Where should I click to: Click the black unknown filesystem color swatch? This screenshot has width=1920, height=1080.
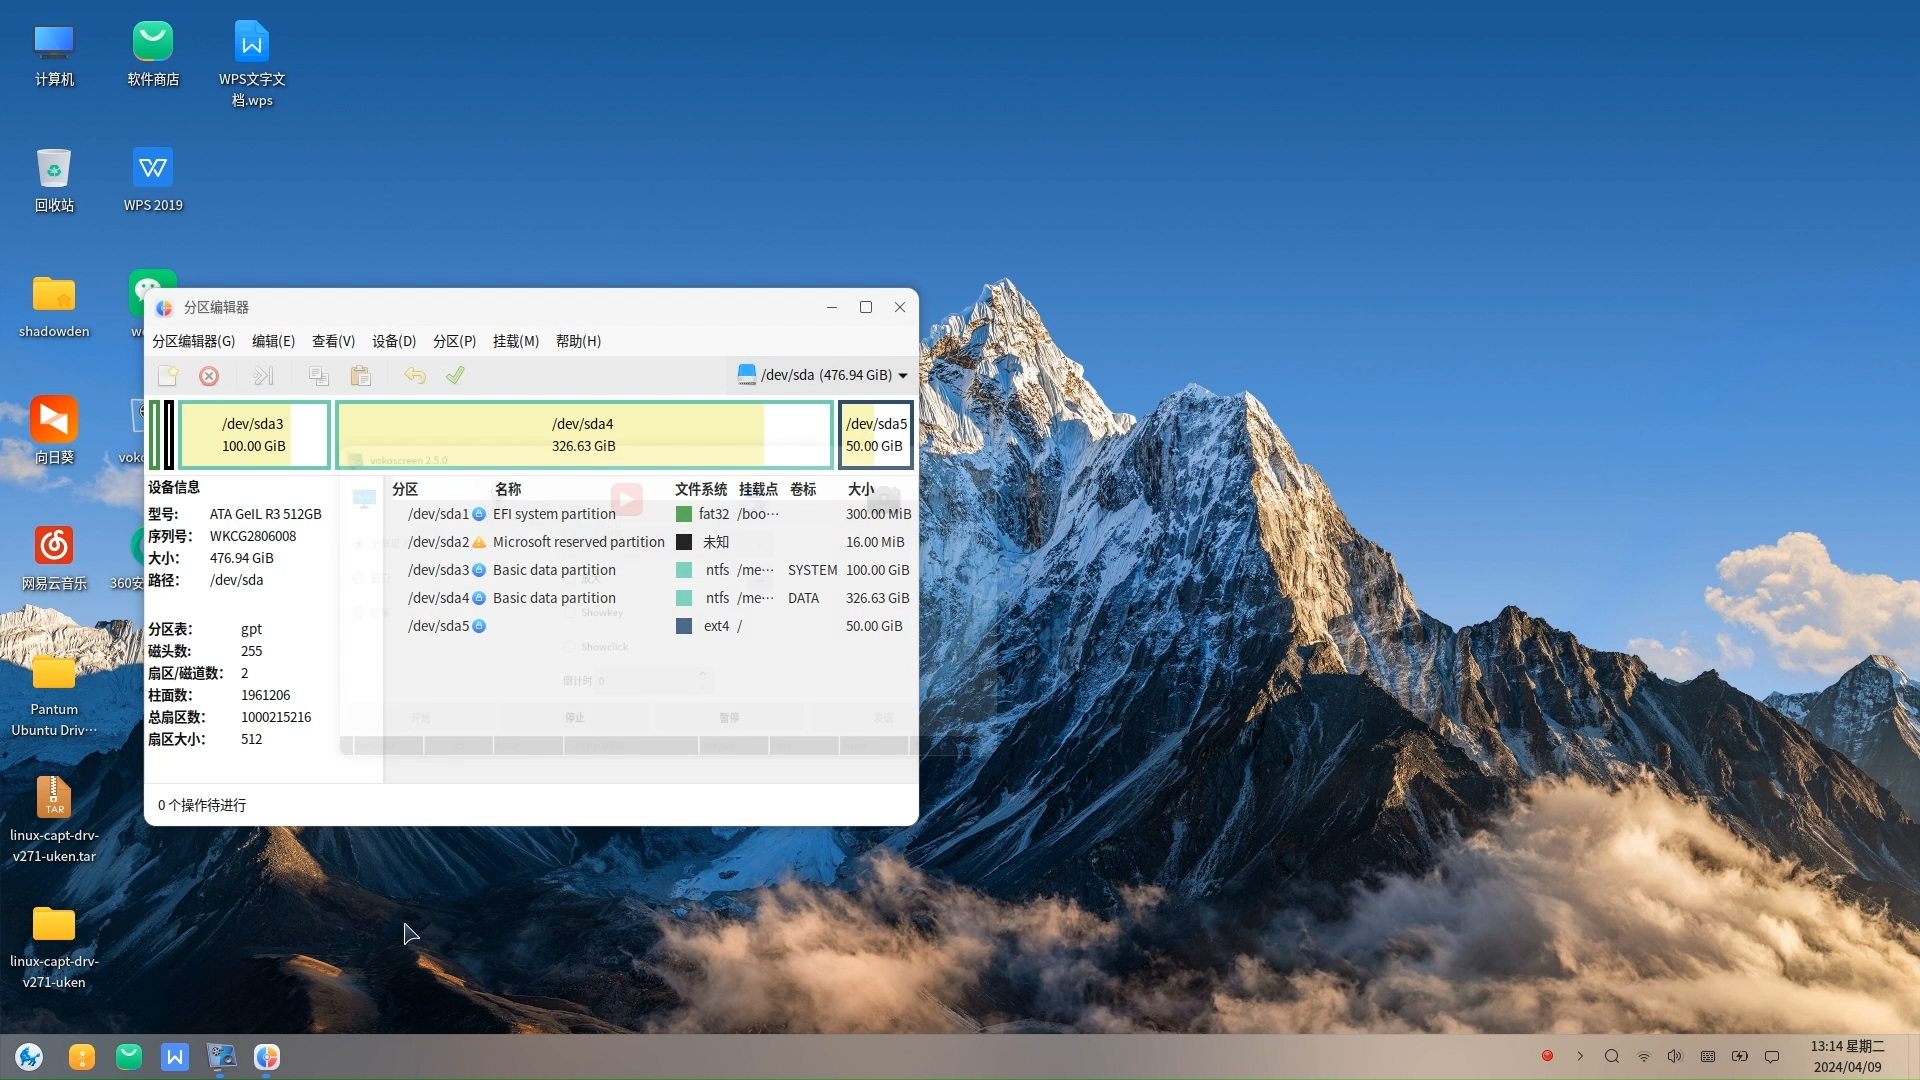pyautogui.click(x=684, y=542)
